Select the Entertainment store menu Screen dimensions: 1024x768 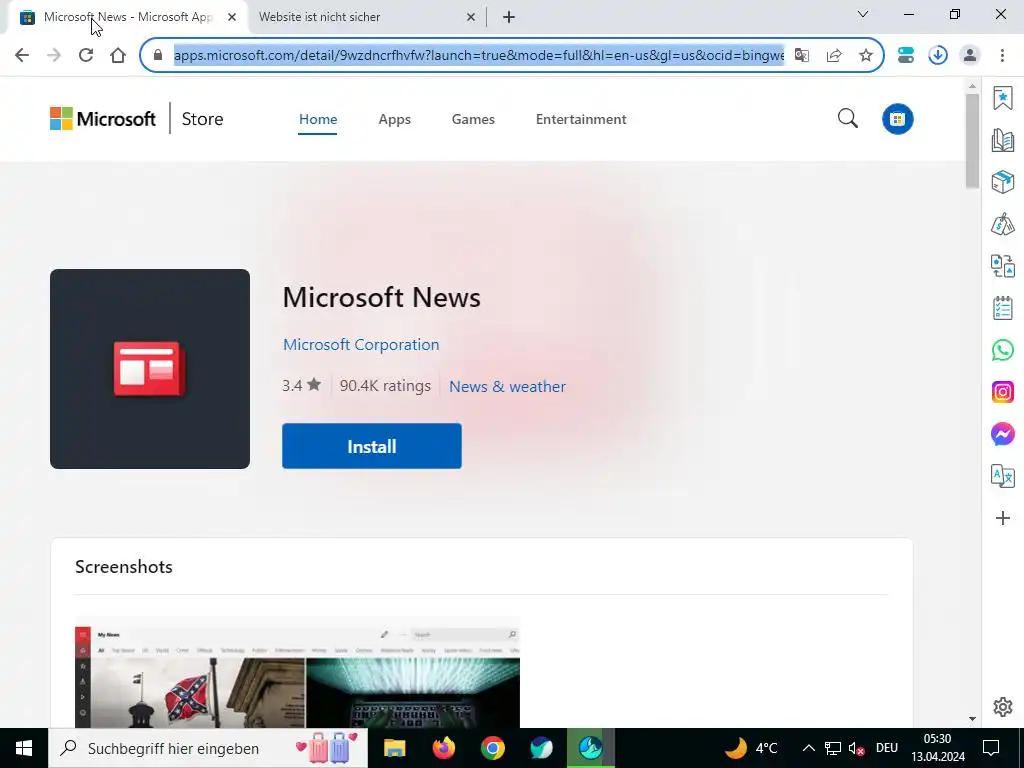click(x=581, y=119)
